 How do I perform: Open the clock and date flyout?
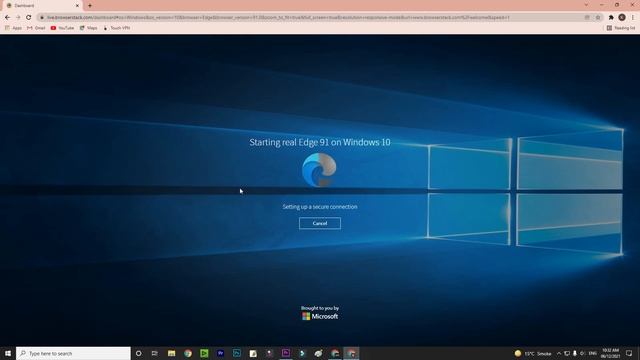point(610,353)
